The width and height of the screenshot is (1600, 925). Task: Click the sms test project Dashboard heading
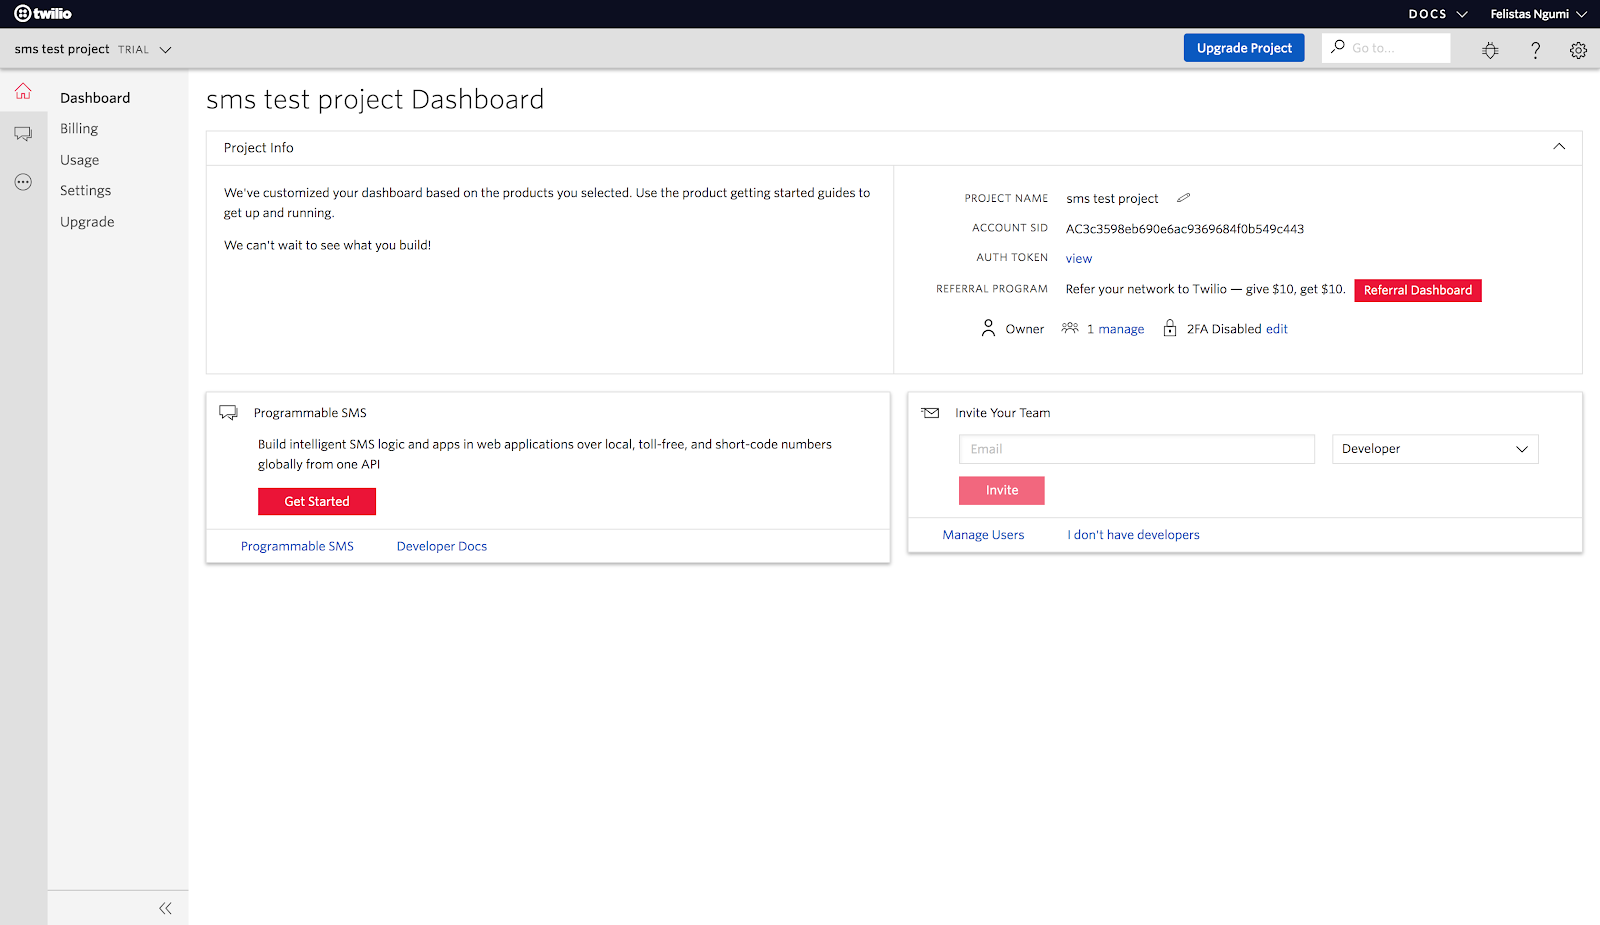coord(375,100)
